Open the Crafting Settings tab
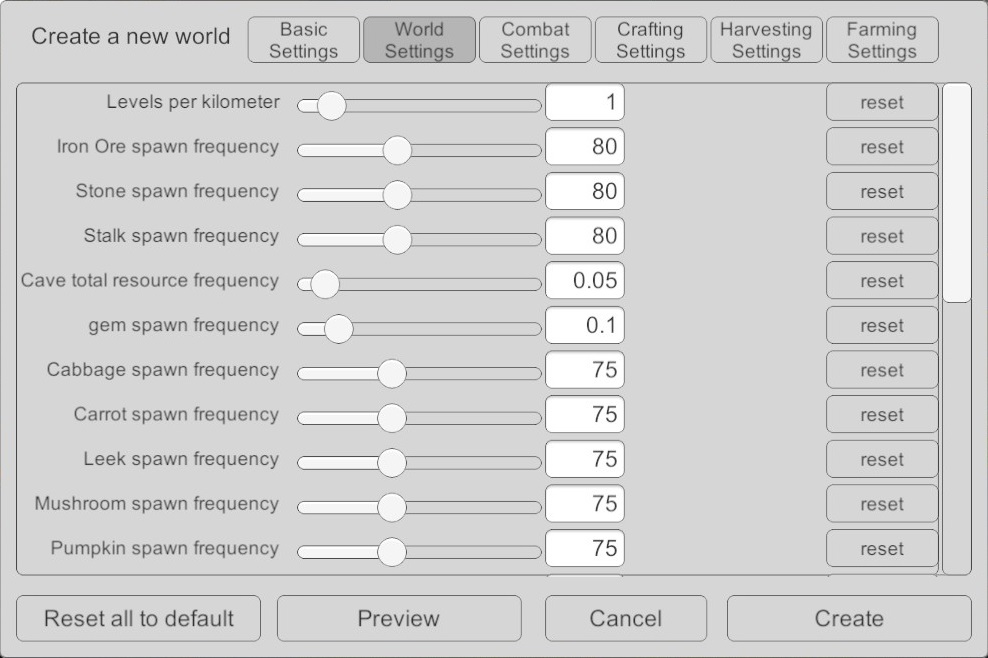 (650, 40)
